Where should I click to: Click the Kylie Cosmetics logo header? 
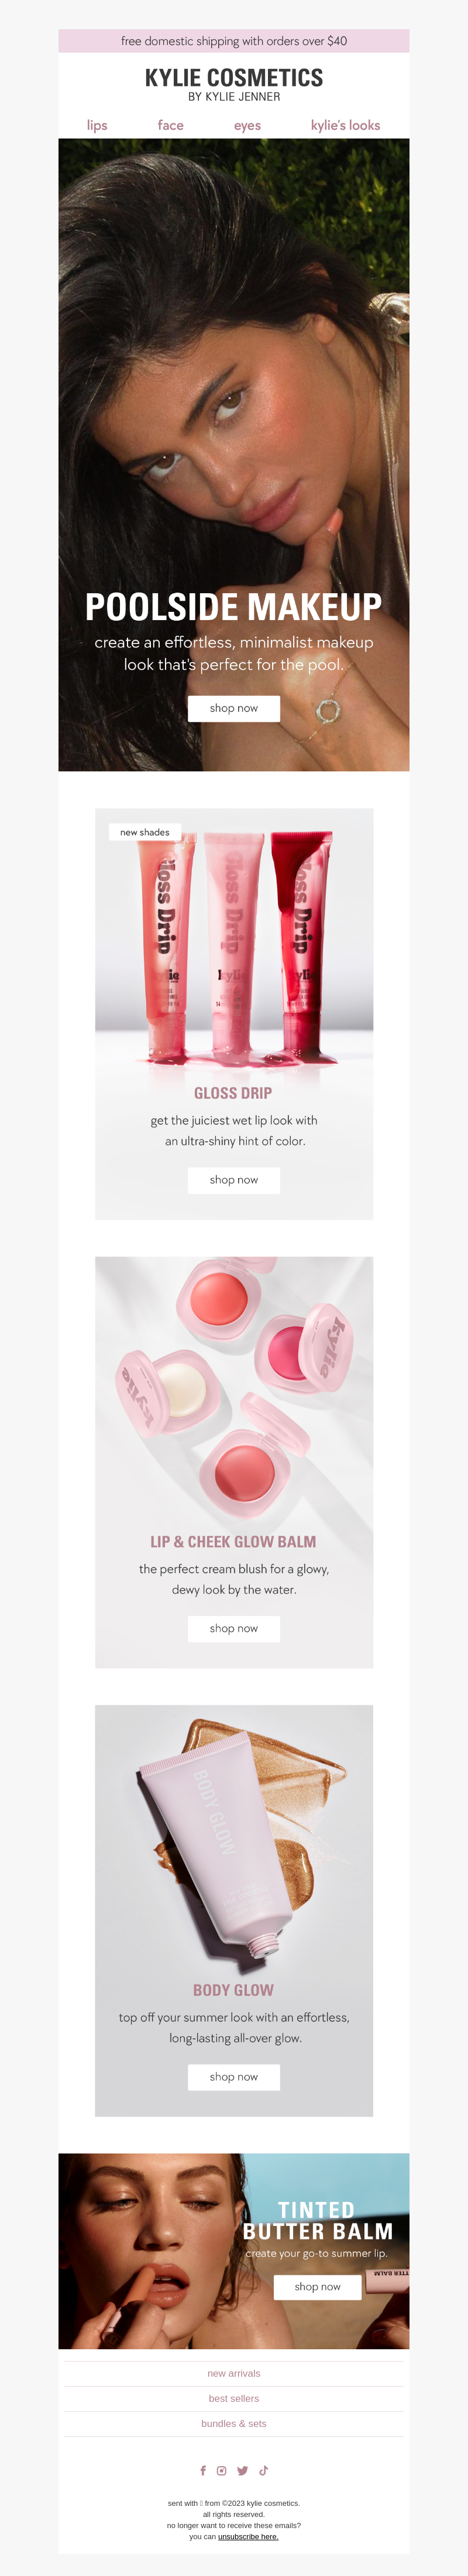(x=234, y=84)
